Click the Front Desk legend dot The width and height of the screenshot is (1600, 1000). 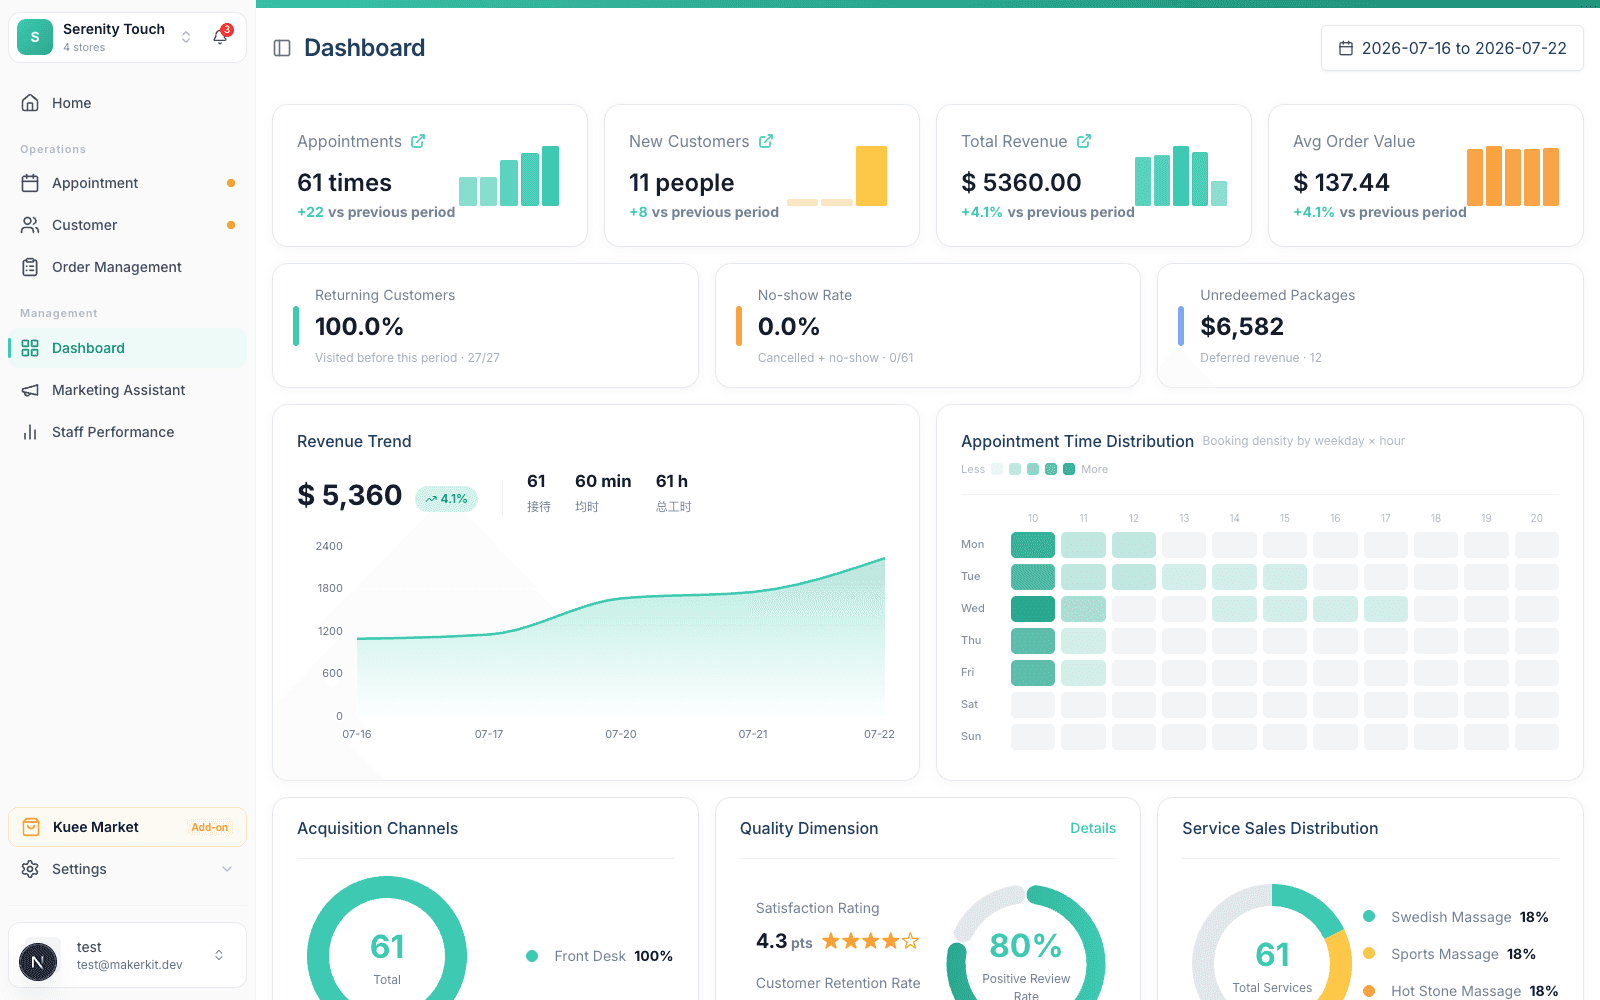532,956
